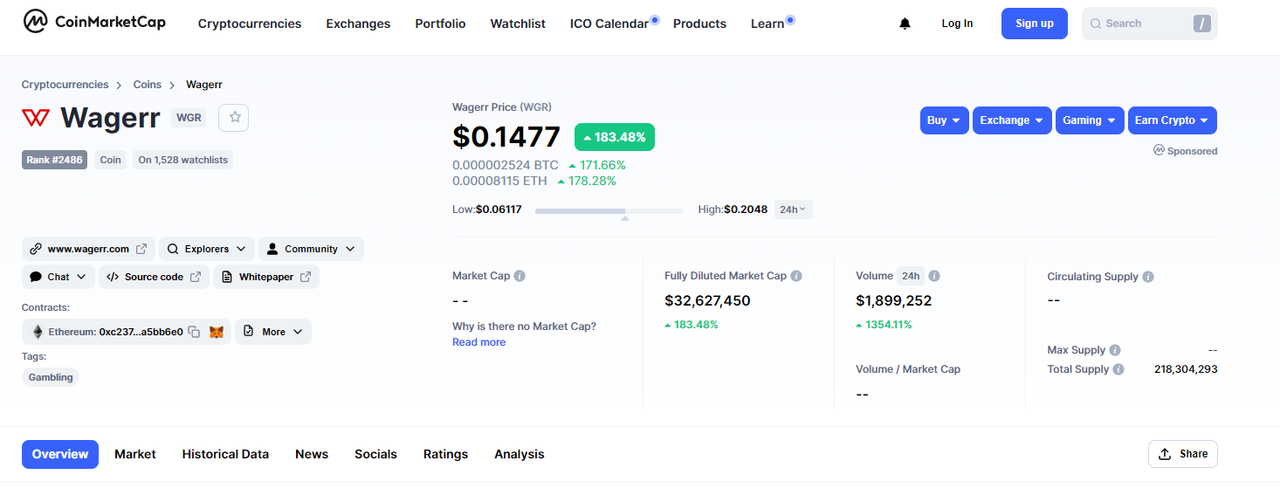This screenshot has width=1280, height=495.
Task: Click the low-high price range bar
Action: pyautogui.click(x=609, y=211)
